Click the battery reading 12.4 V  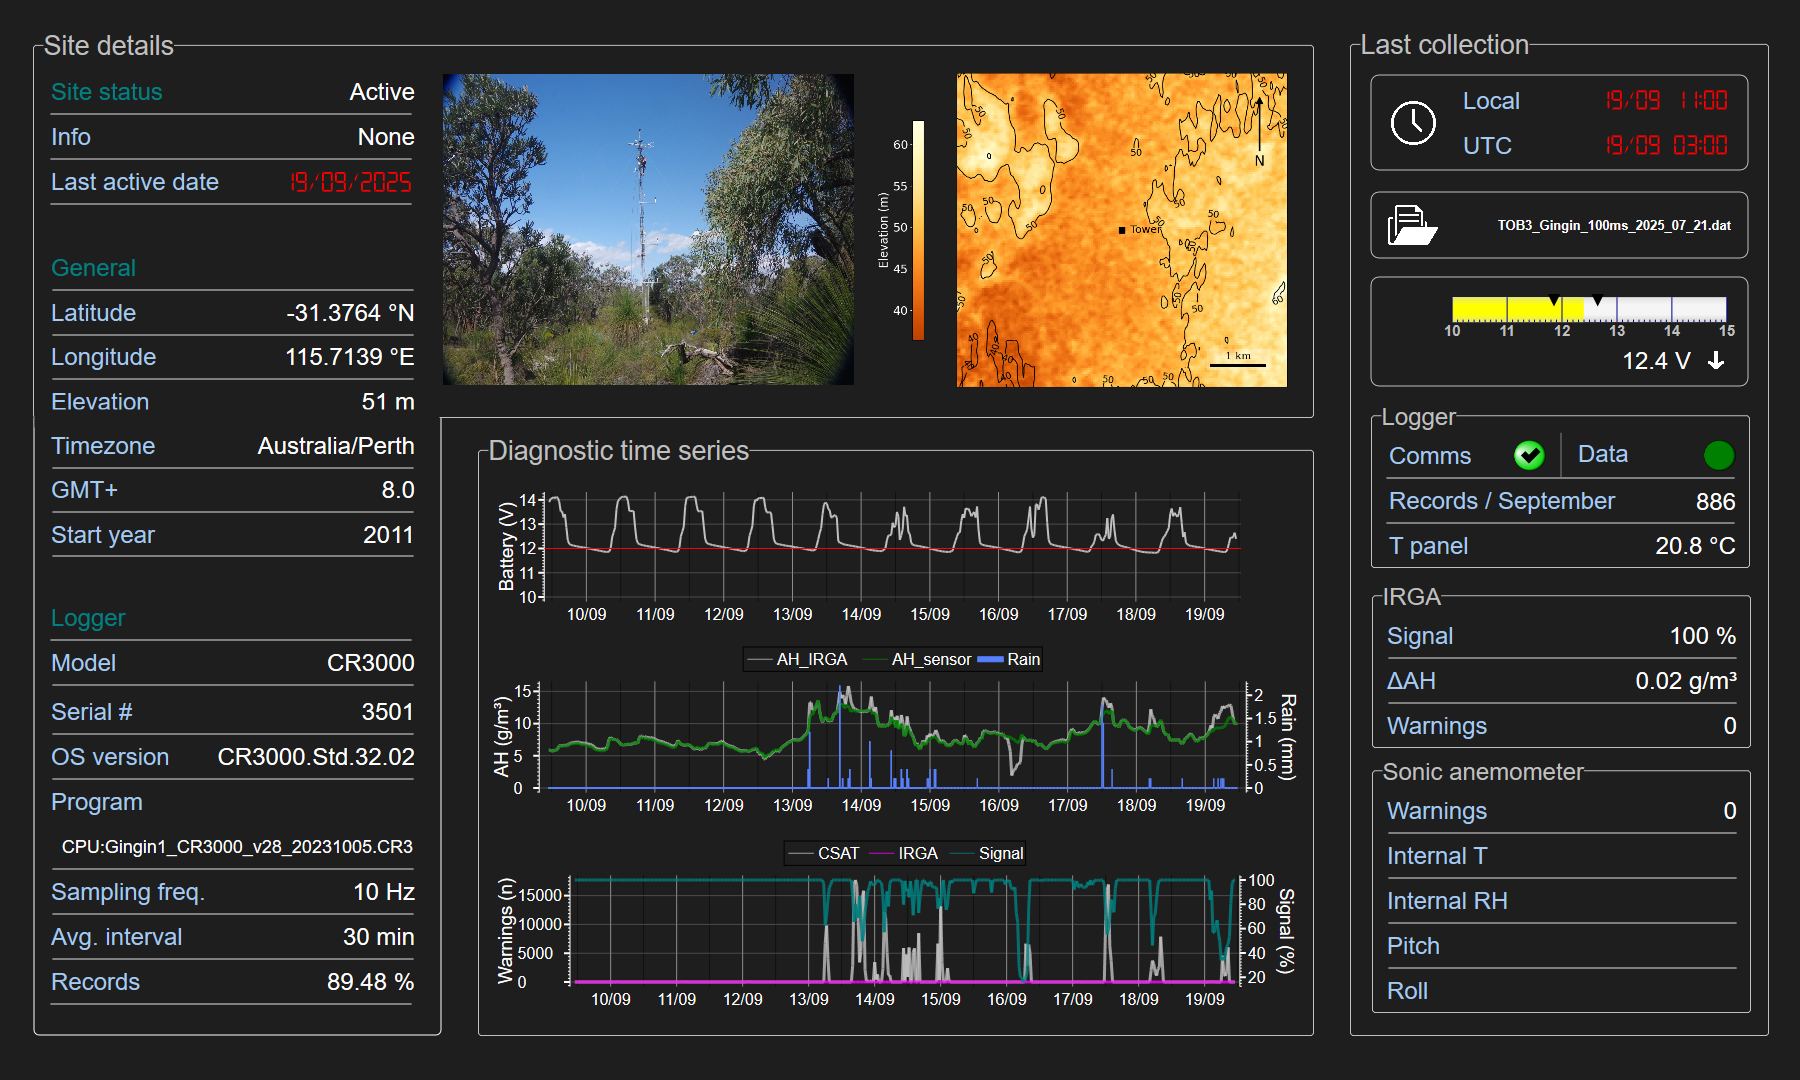tap(1656, 361)
